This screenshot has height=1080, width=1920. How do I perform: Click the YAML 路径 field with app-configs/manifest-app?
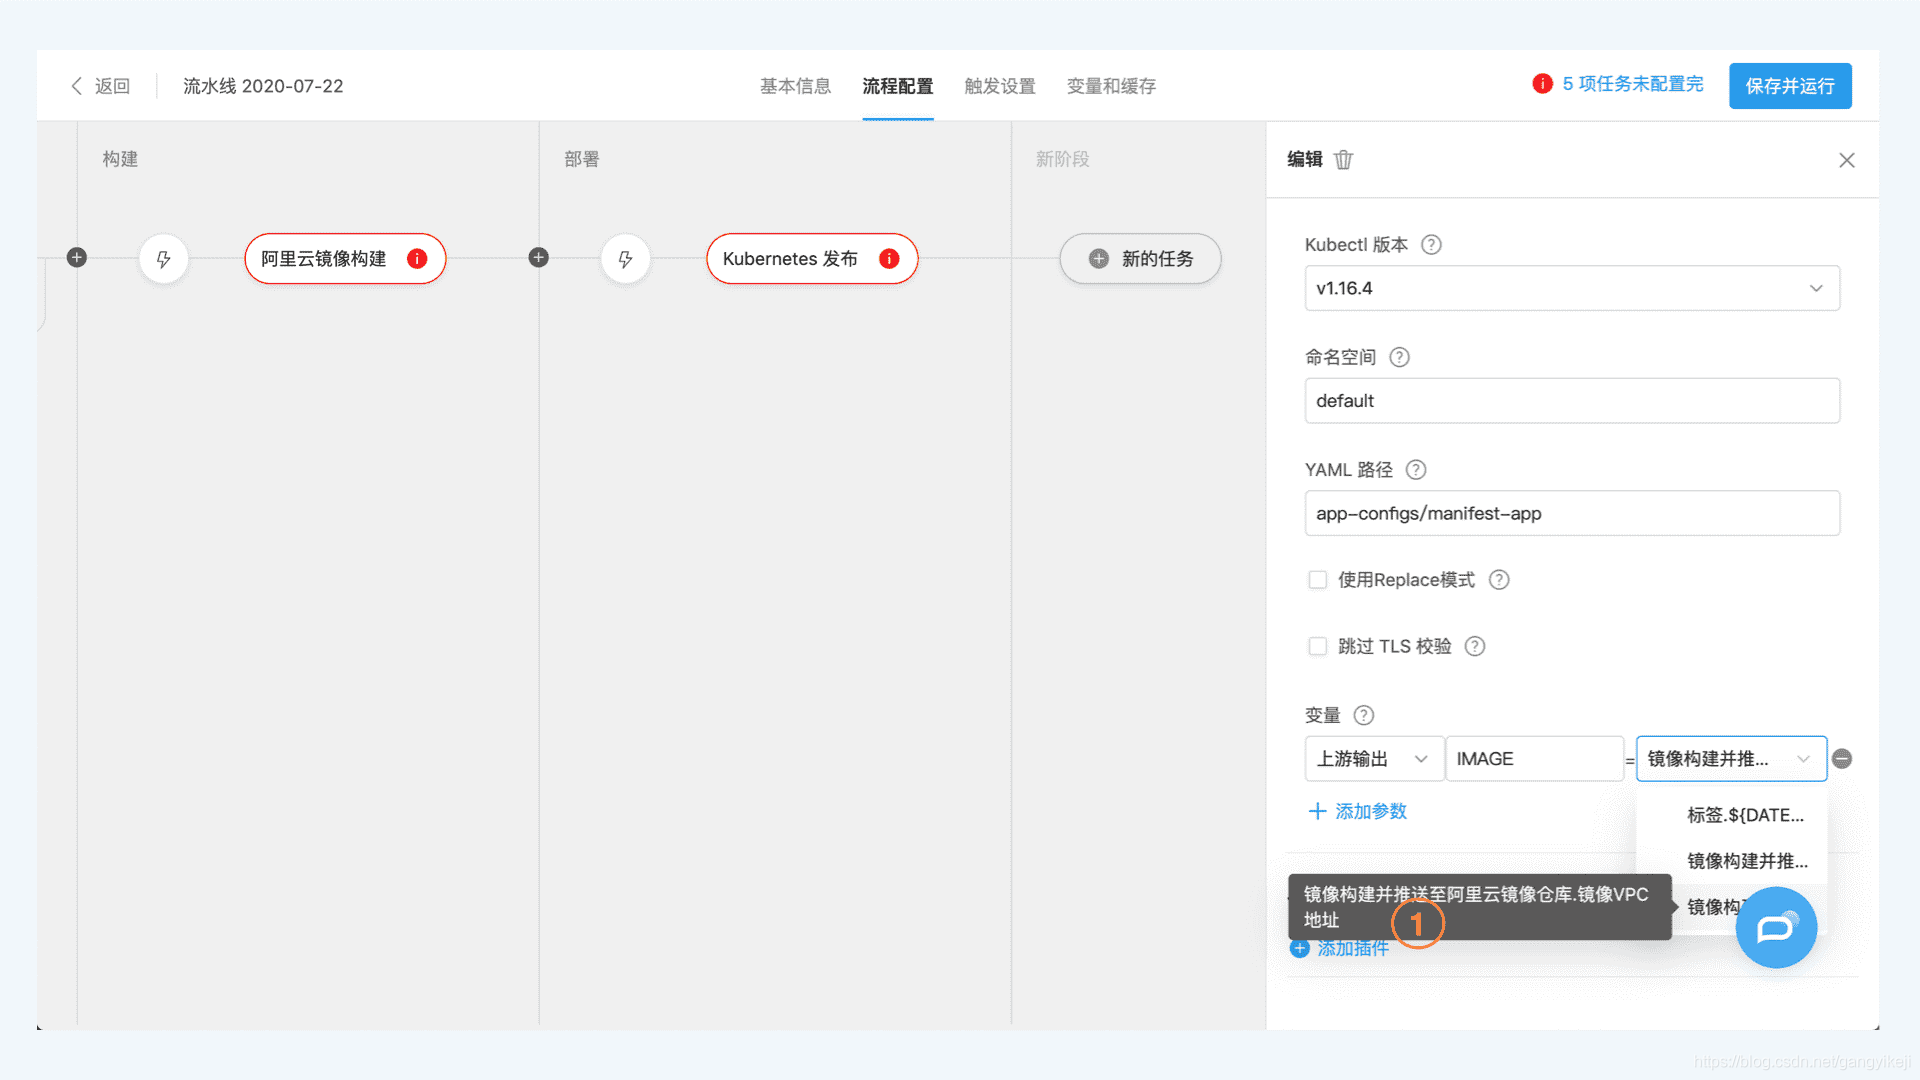tap(1572, 513)
